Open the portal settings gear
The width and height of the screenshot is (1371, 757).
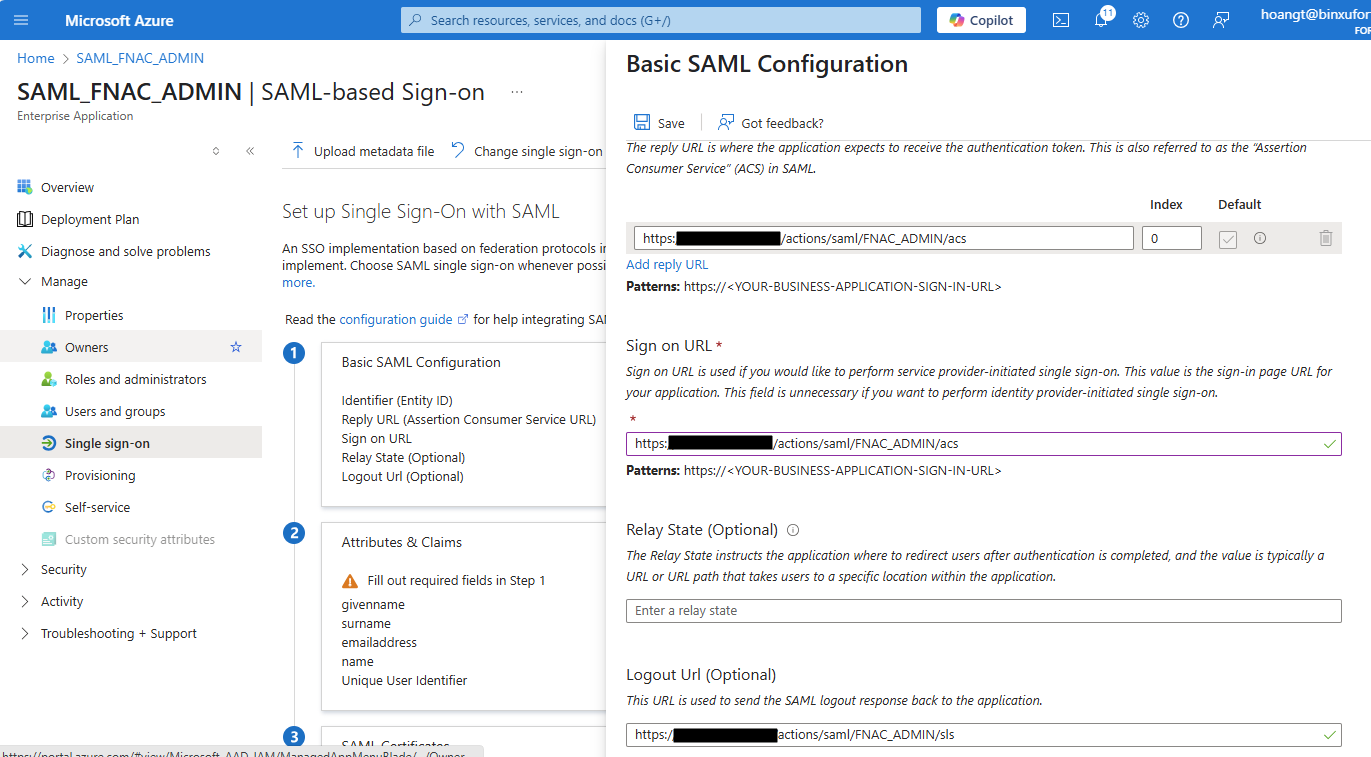click(1140, 19)
